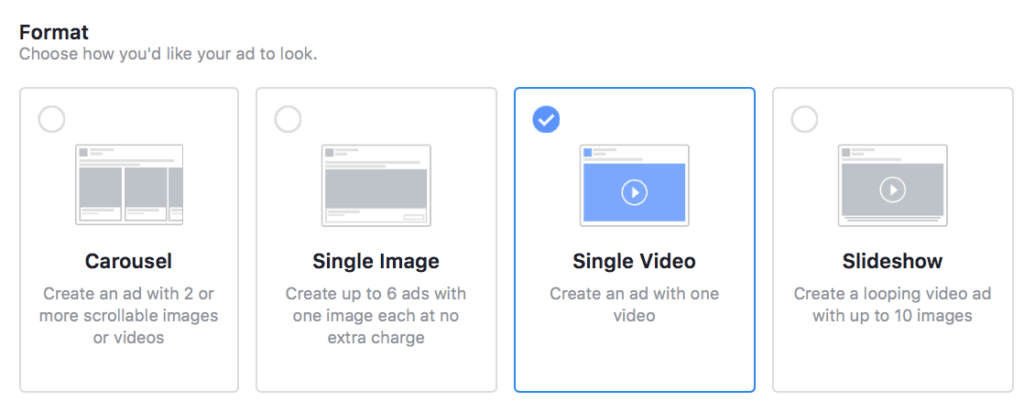Click the Slideshow layout preview icon
Viewport: 1024px width, 412px height.
click(892, 184)
